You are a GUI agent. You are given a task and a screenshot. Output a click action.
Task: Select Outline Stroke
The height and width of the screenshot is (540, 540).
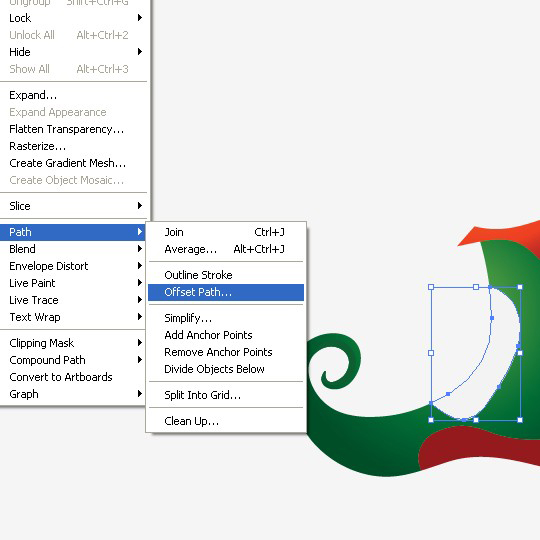pyautogui.click(x=226, y=275)
